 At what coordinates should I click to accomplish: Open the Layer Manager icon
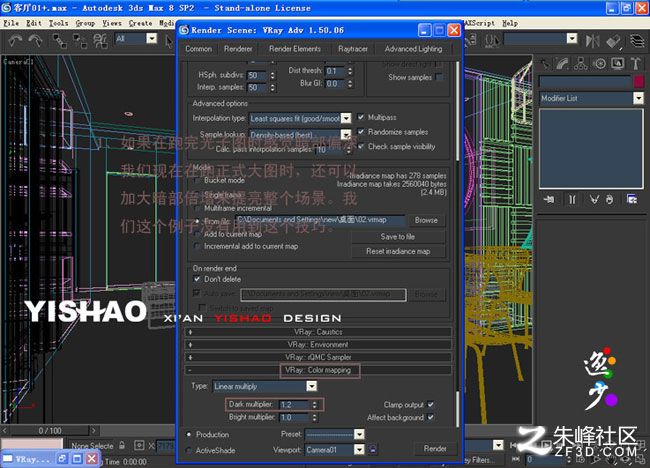pos(637,41)
